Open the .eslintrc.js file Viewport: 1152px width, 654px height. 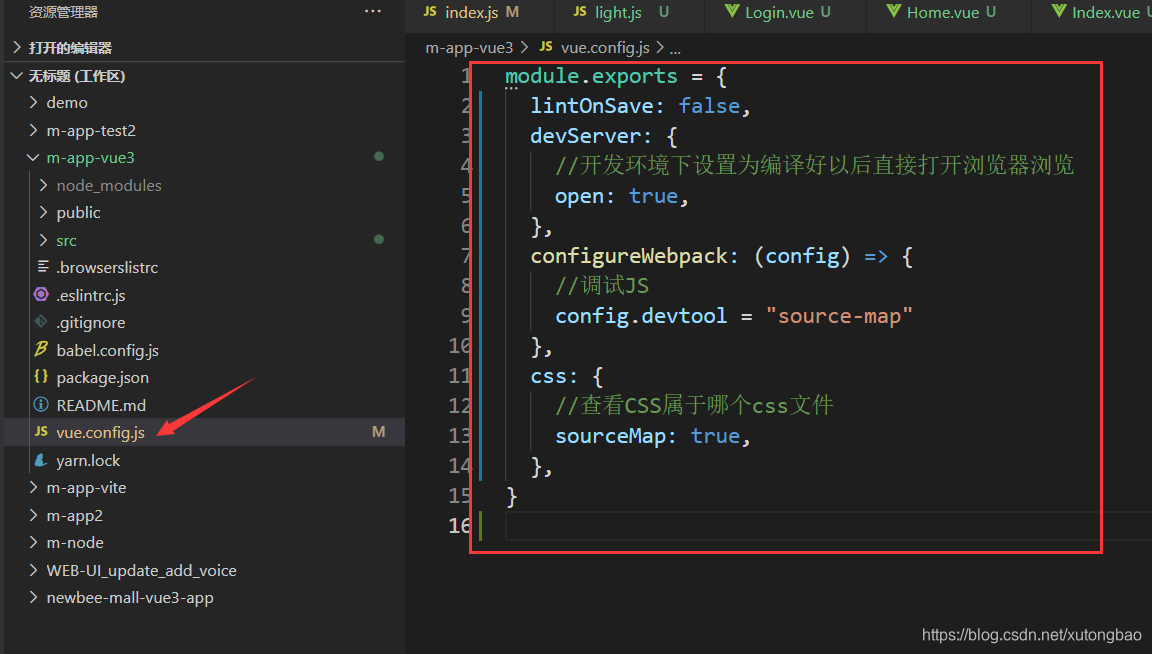coord(91,295)
